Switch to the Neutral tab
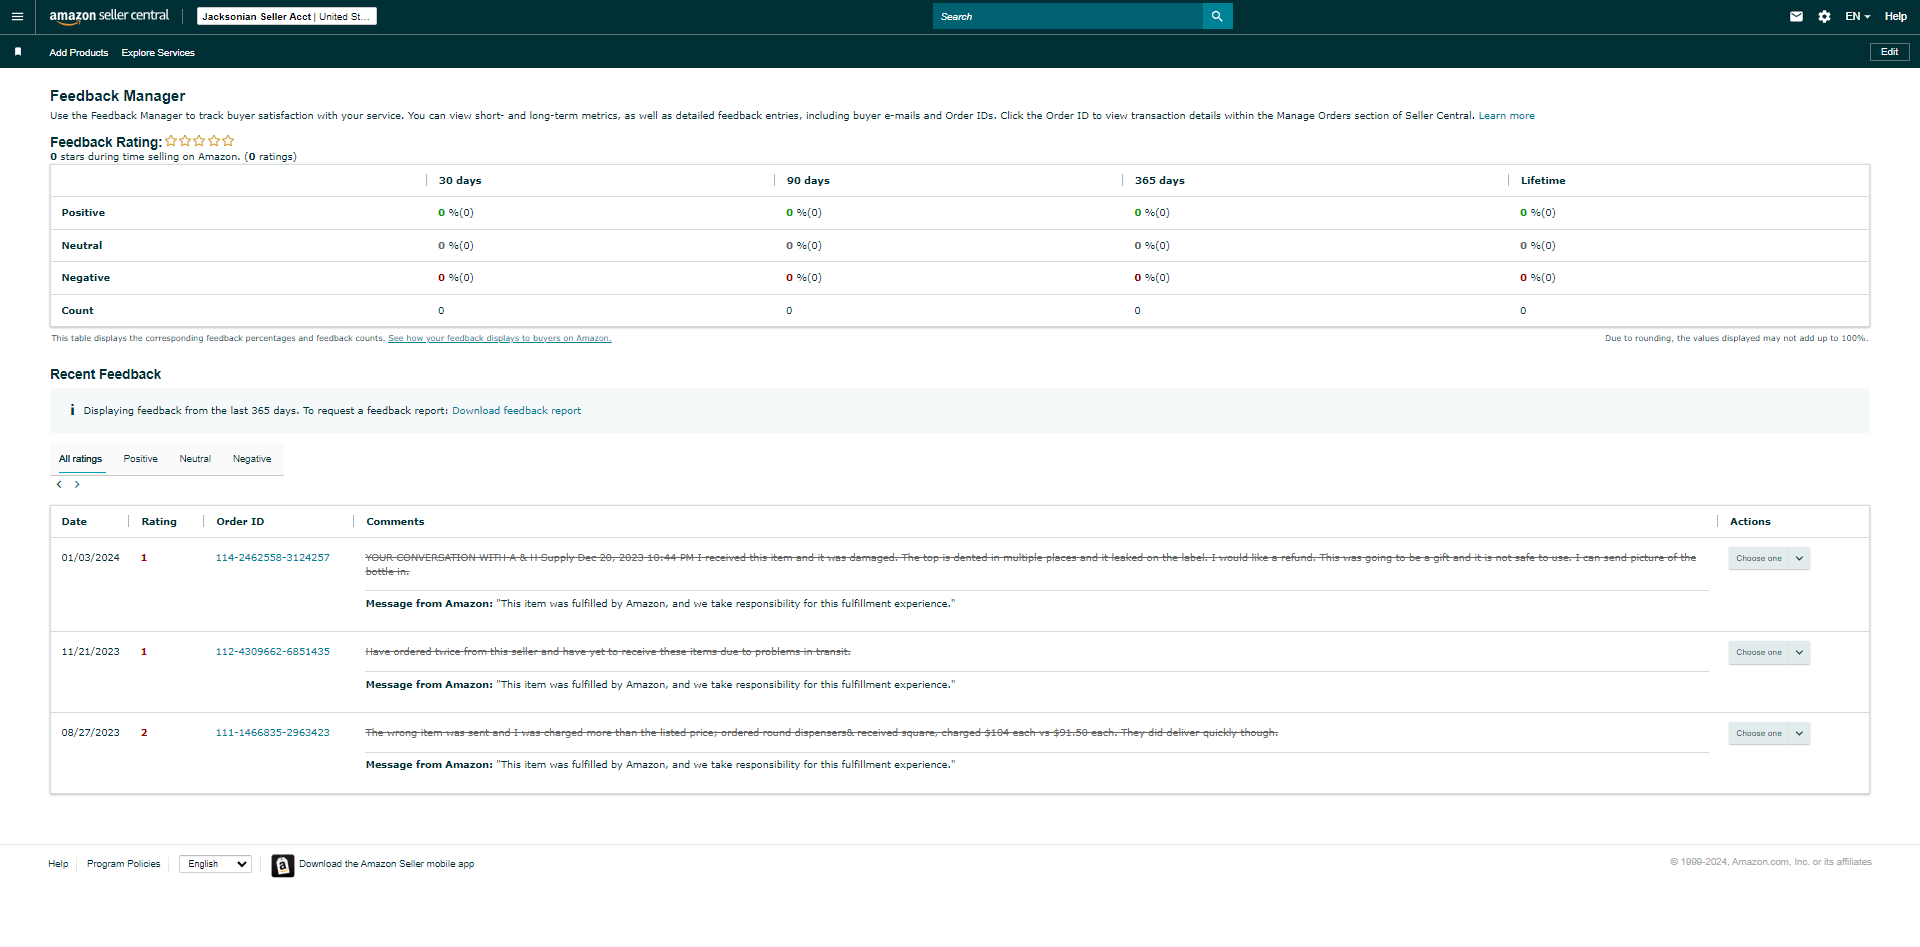1920x947 pixels. click(x=195, y=459)
